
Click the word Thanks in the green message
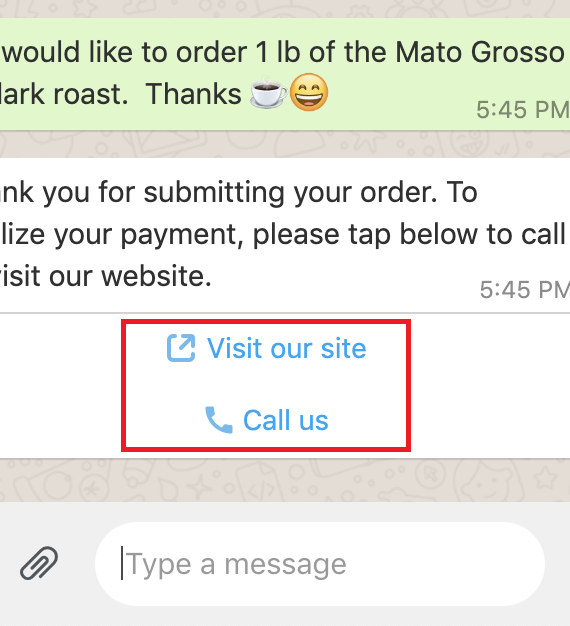pyautogui.click(x=194, y=94)
